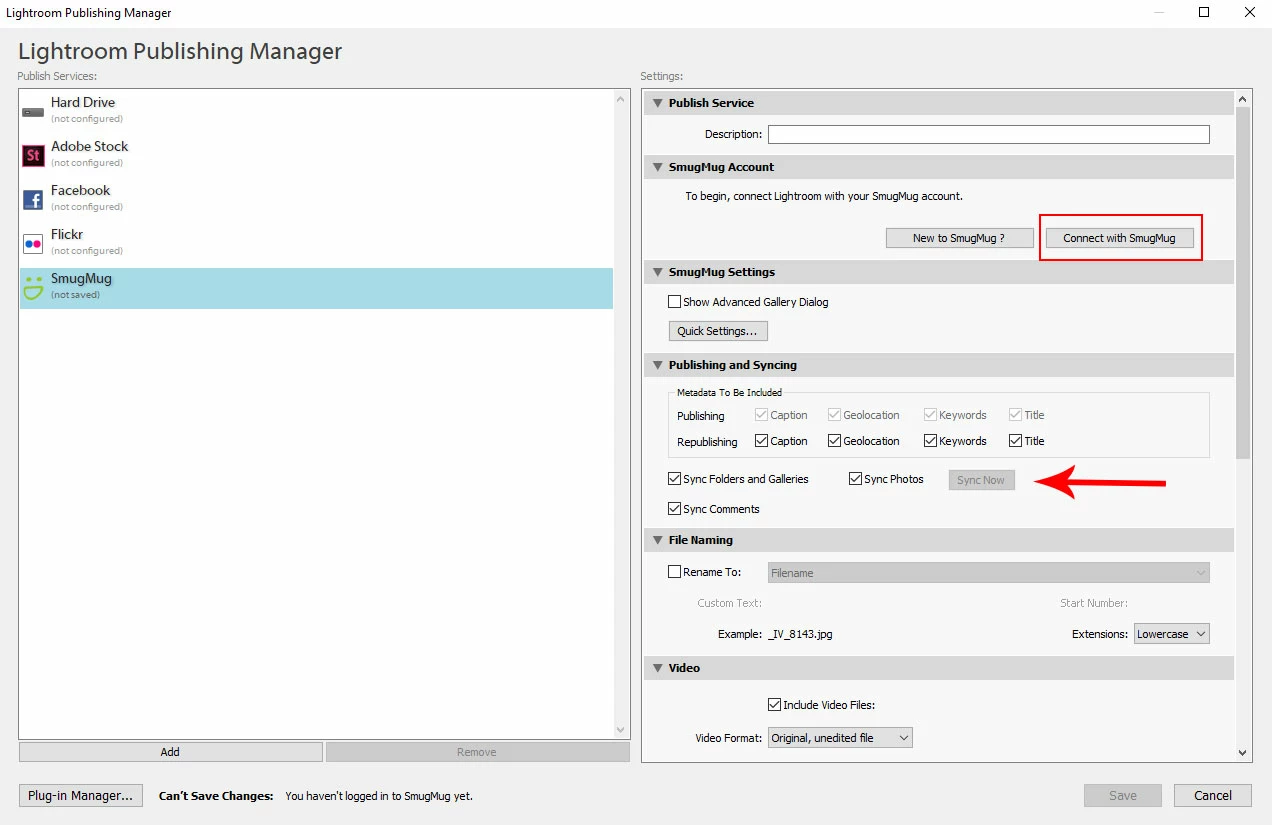Collapse the SmugMug Account section
Image resolution: width=1272 pixels, height=825 pixels.
pyautogui.click(x=657, y=167)
